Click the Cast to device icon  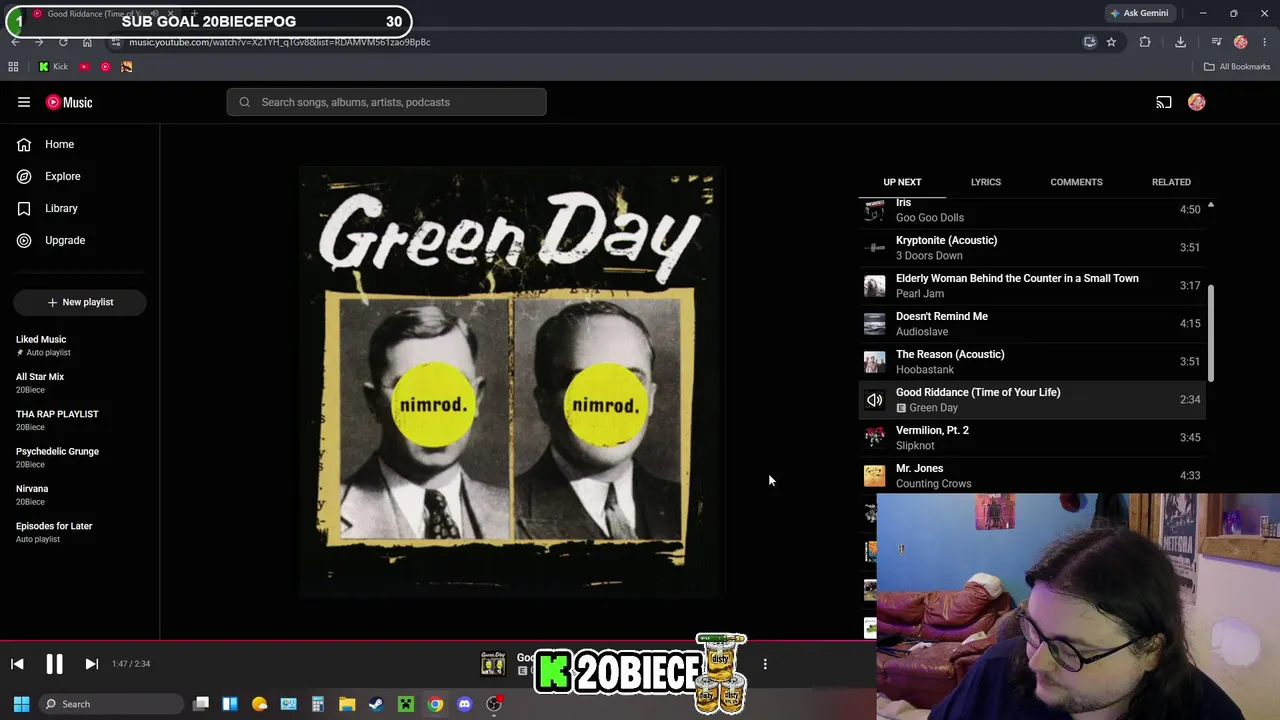[x=1164, y=102]
